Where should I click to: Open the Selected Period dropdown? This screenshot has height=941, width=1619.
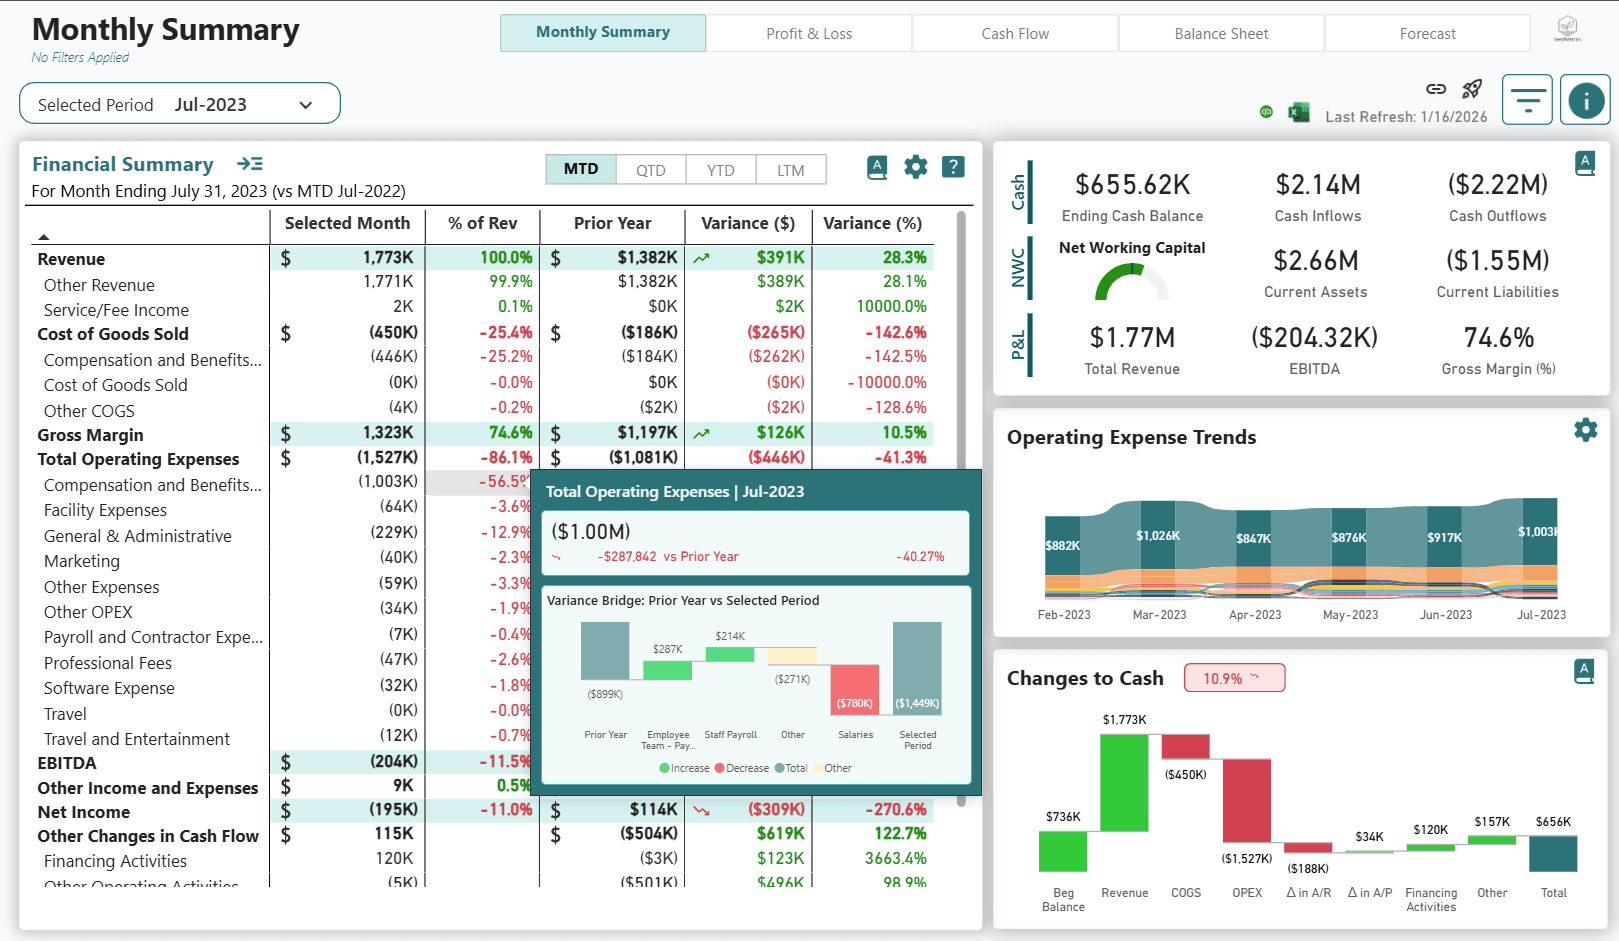[306, 103]
